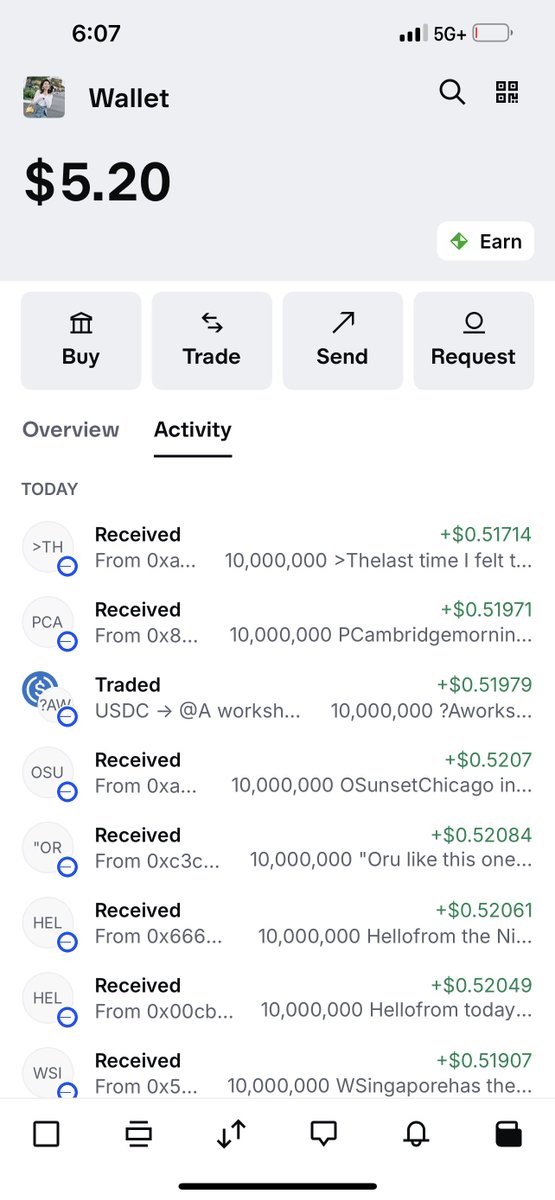555x1200 pixels.
Task: Open the Trade swap arrows button
Action: (212, 340)
